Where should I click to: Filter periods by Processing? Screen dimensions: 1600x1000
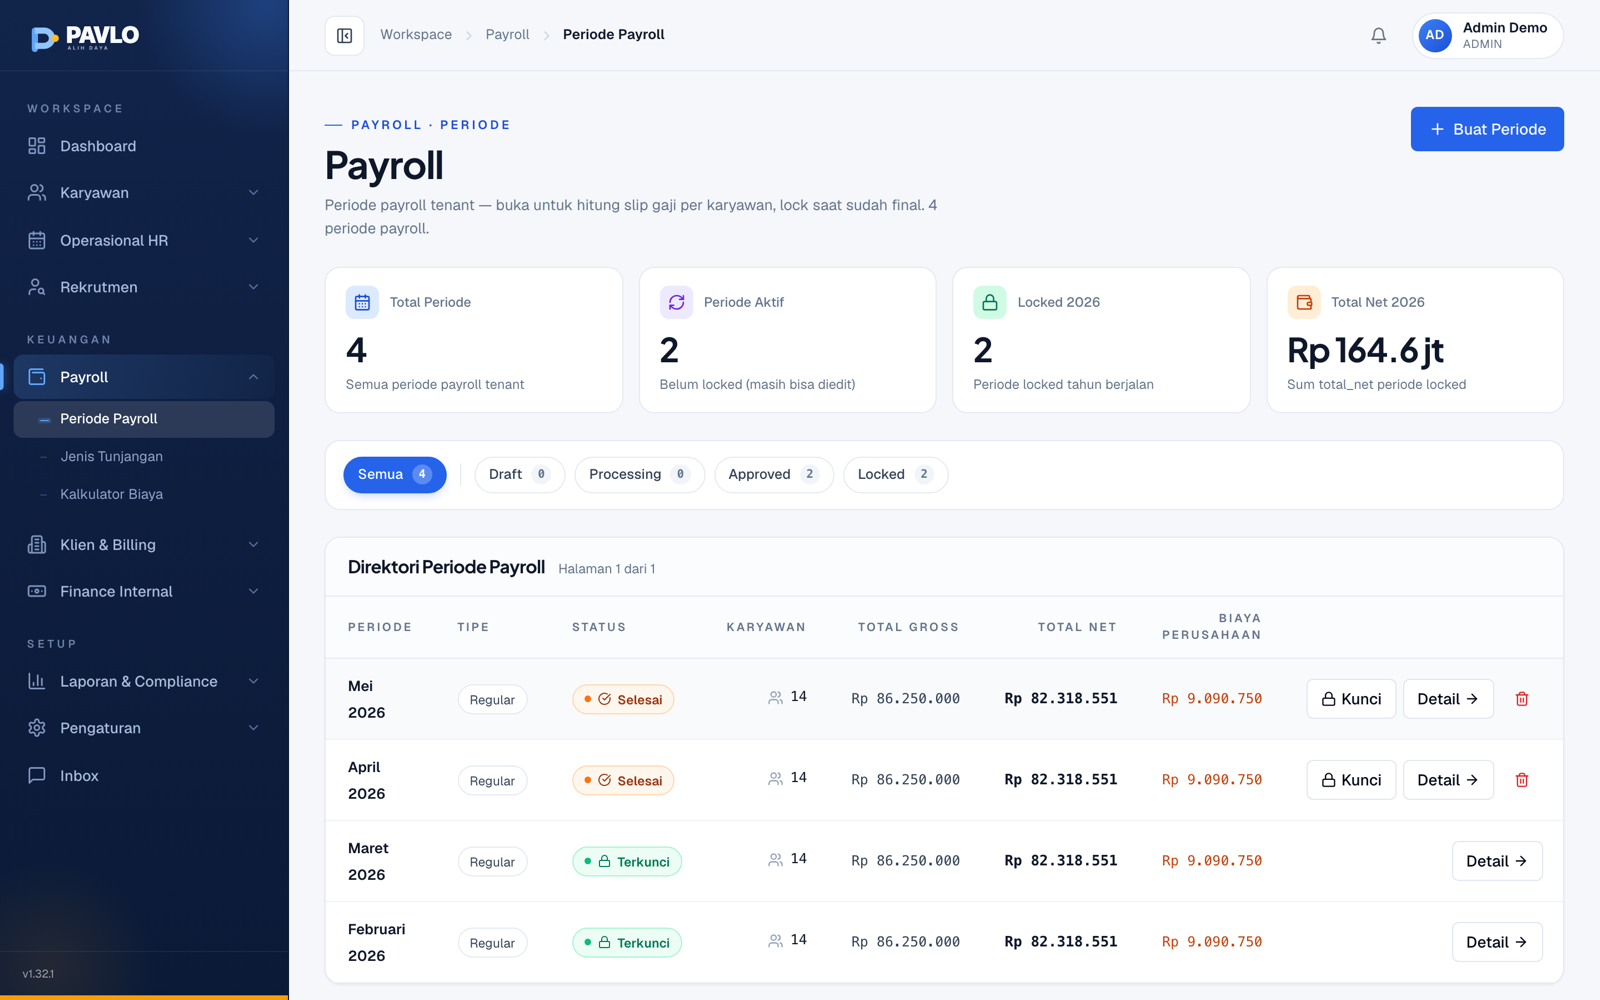(x=640, y=475)
